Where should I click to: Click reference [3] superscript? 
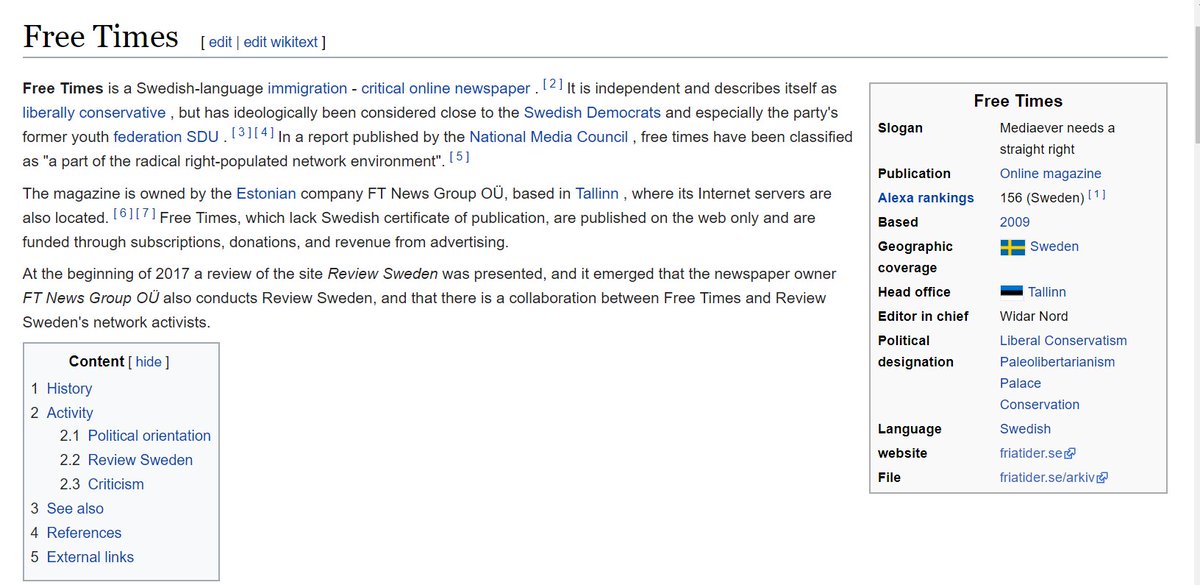(241, 133)
